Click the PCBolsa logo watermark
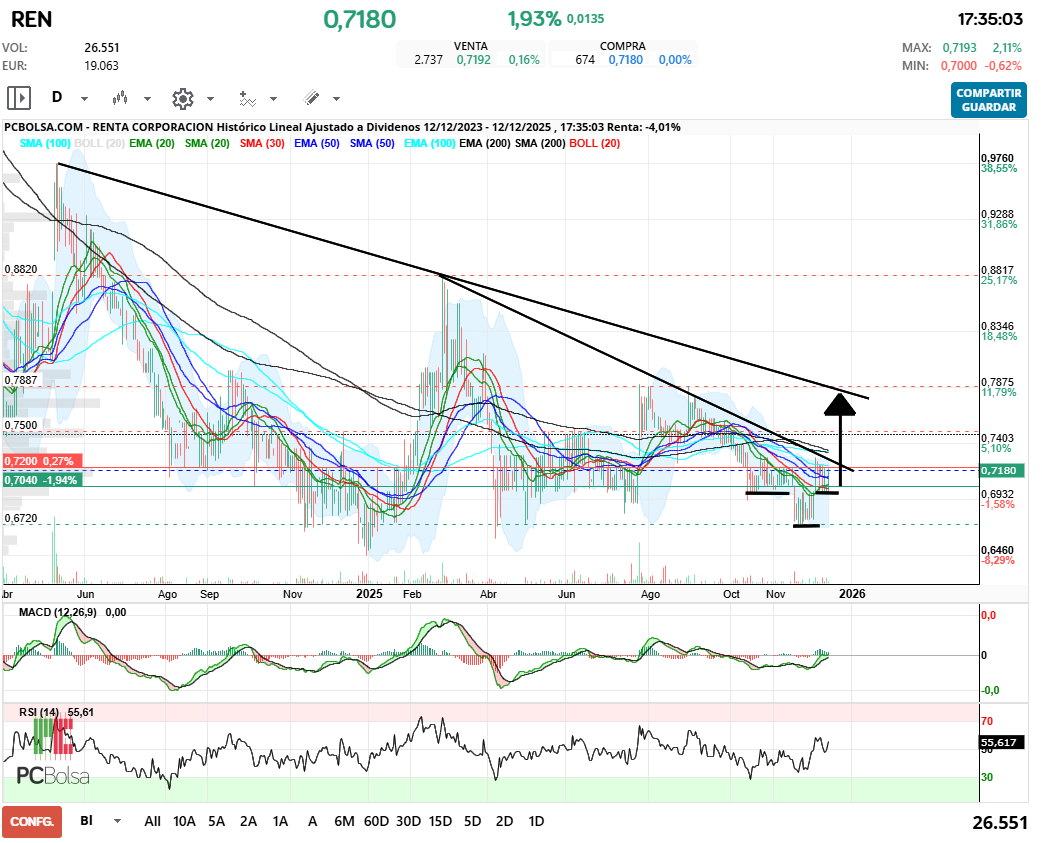This screenshot has height=843, width=1042. pos(52,776)
